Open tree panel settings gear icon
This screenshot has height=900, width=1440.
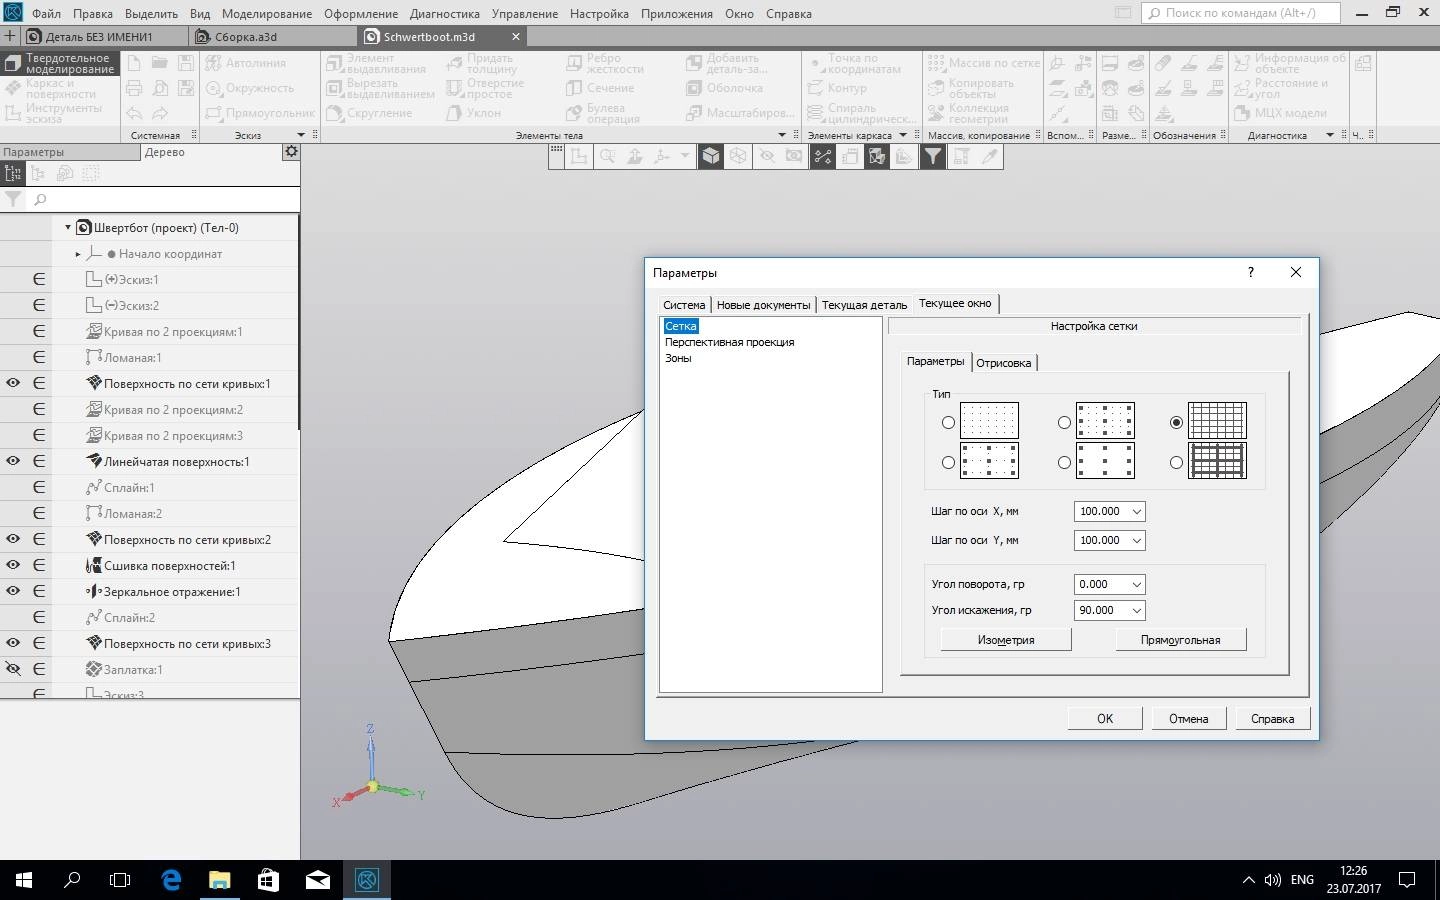coord(291,152)
